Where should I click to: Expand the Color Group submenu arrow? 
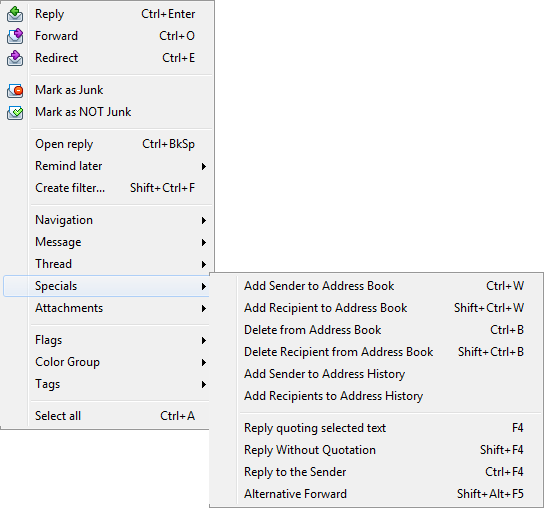pos(204,362)
